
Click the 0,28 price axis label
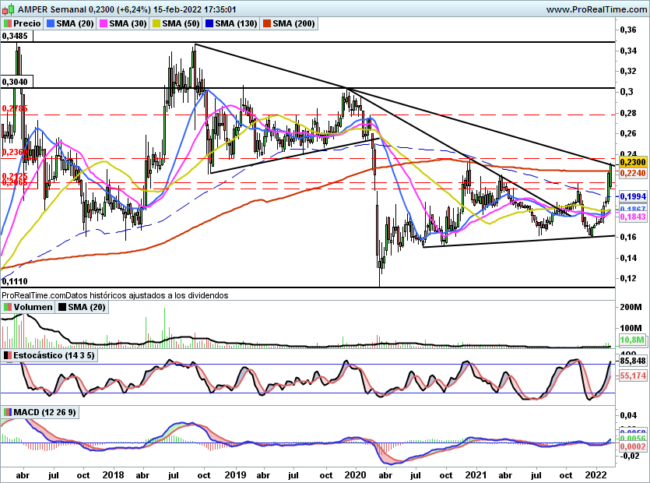pos(628,113)
